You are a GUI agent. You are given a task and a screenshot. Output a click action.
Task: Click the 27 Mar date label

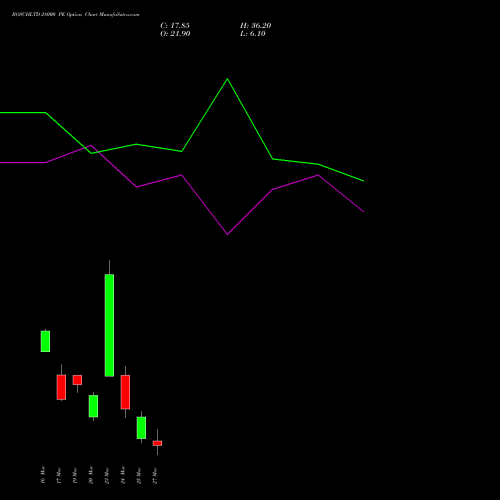click(x=155, y=475)
